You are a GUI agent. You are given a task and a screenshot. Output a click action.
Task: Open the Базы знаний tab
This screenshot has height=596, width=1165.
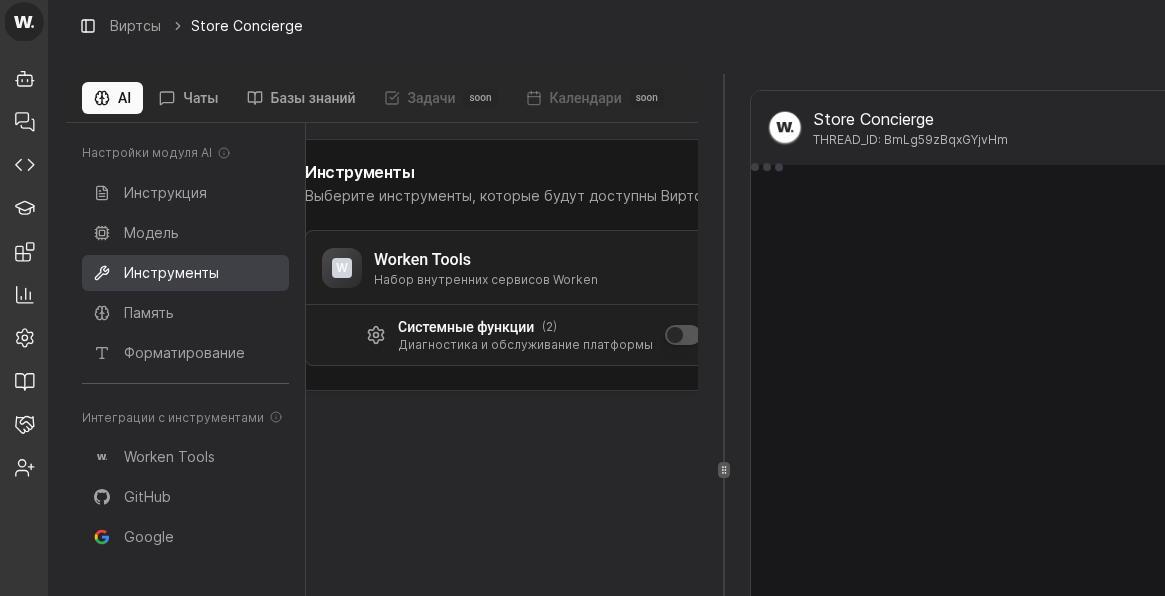(301, 98)
